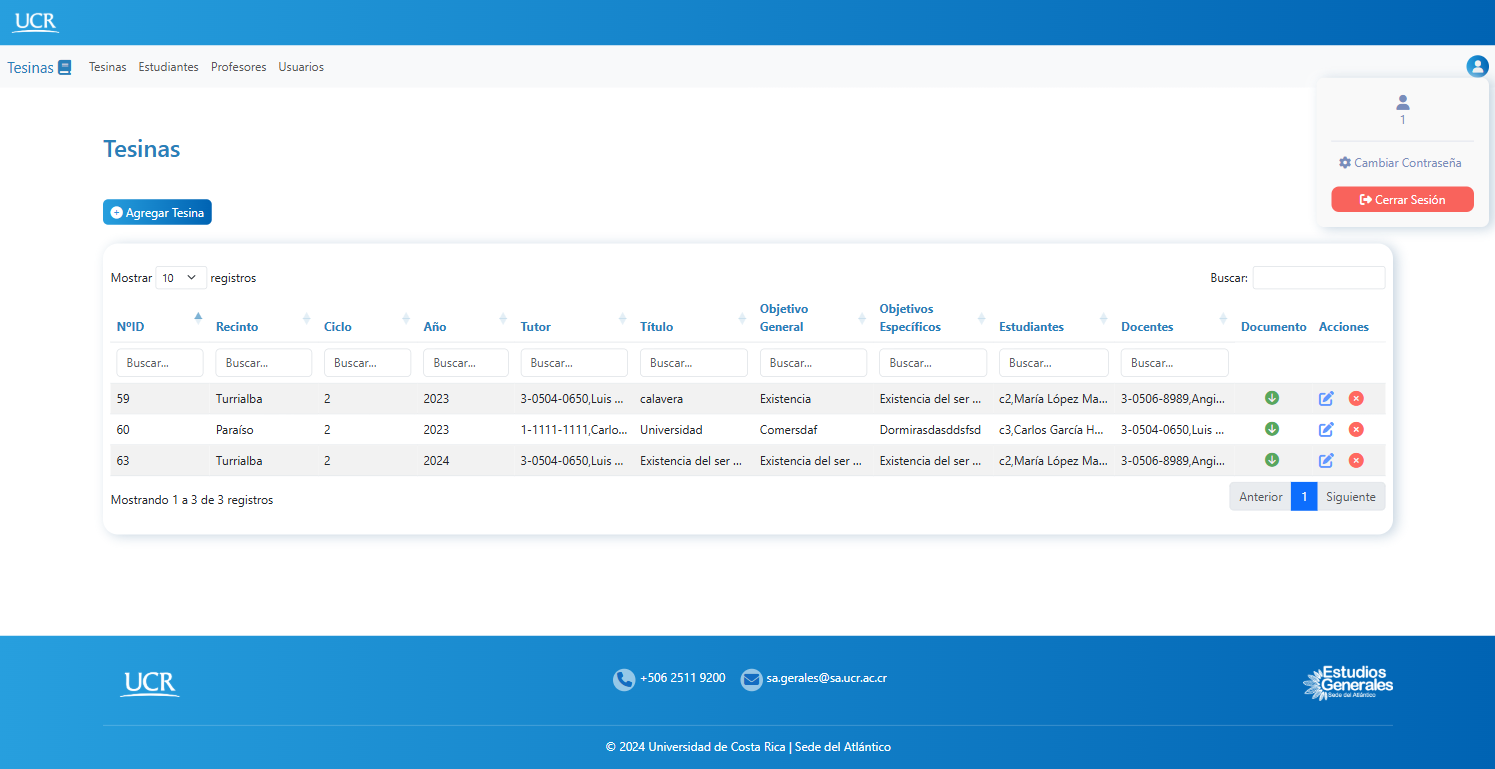1495x769 pixels.
Task: Select the 'c3,Carlos García H...' cell
Action: 1054,430
